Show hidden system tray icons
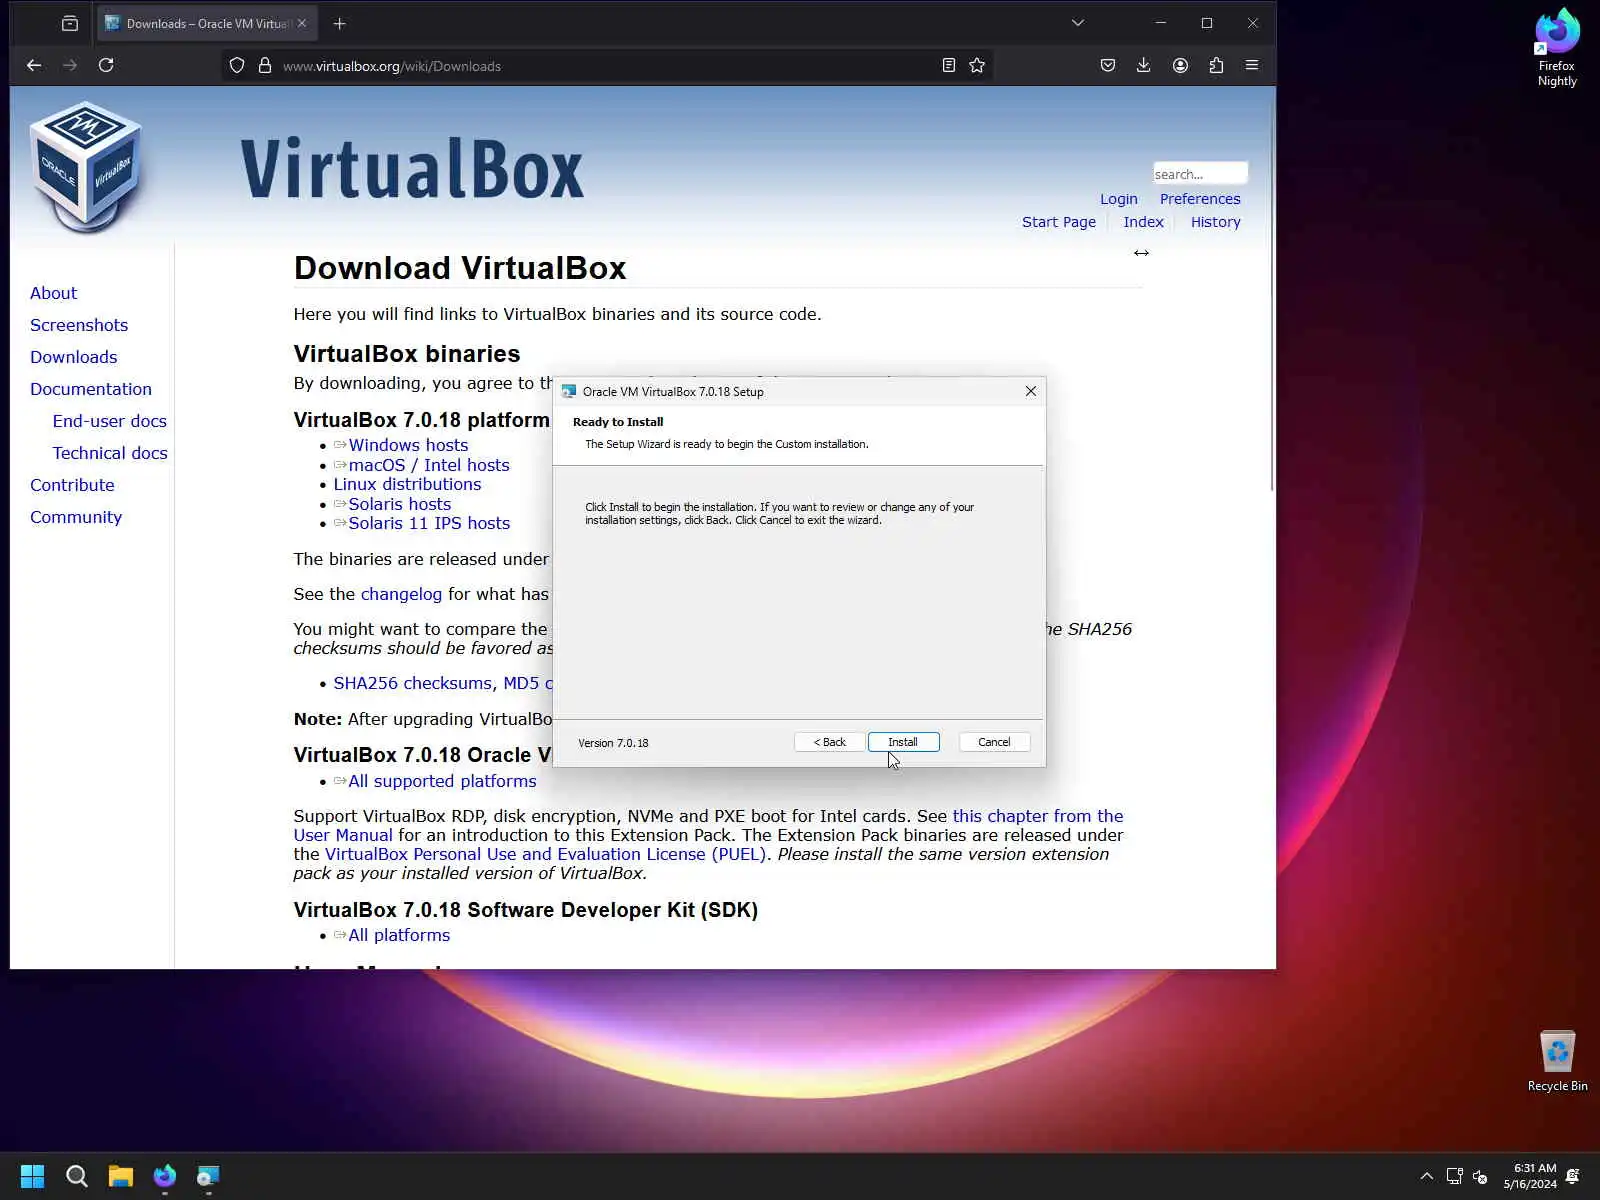1600x1200 pixels. pos(1427,1176)
